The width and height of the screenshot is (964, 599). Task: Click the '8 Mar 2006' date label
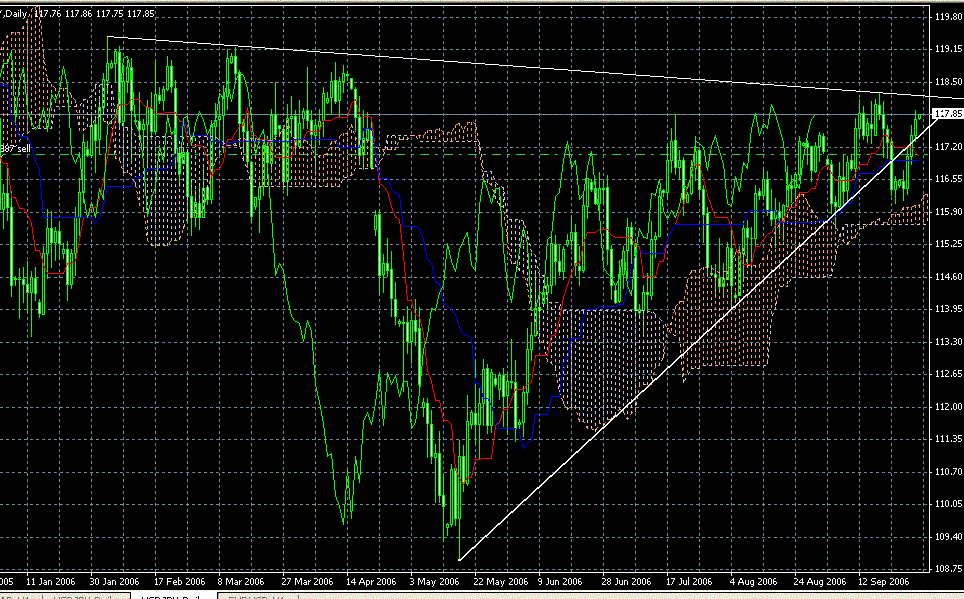point(240,582)
